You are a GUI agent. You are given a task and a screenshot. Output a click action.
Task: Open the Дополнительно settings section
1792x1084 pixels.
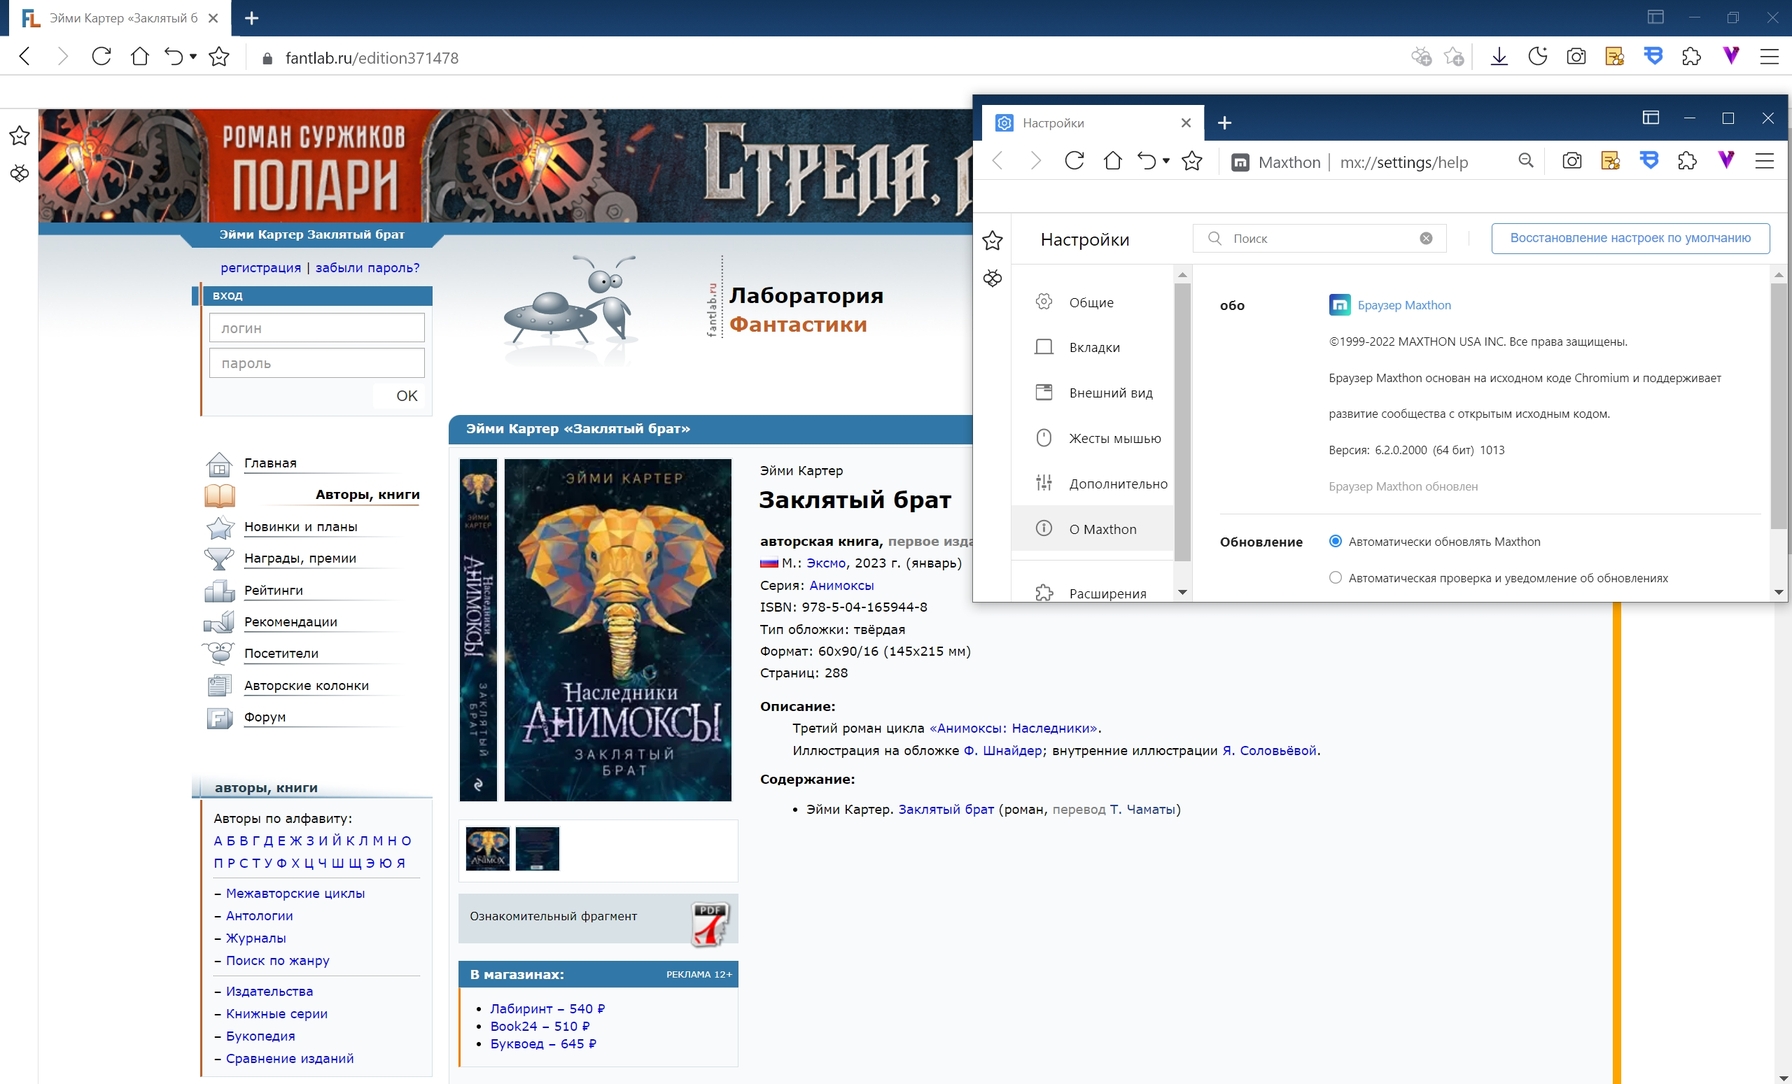(1092, 483)
